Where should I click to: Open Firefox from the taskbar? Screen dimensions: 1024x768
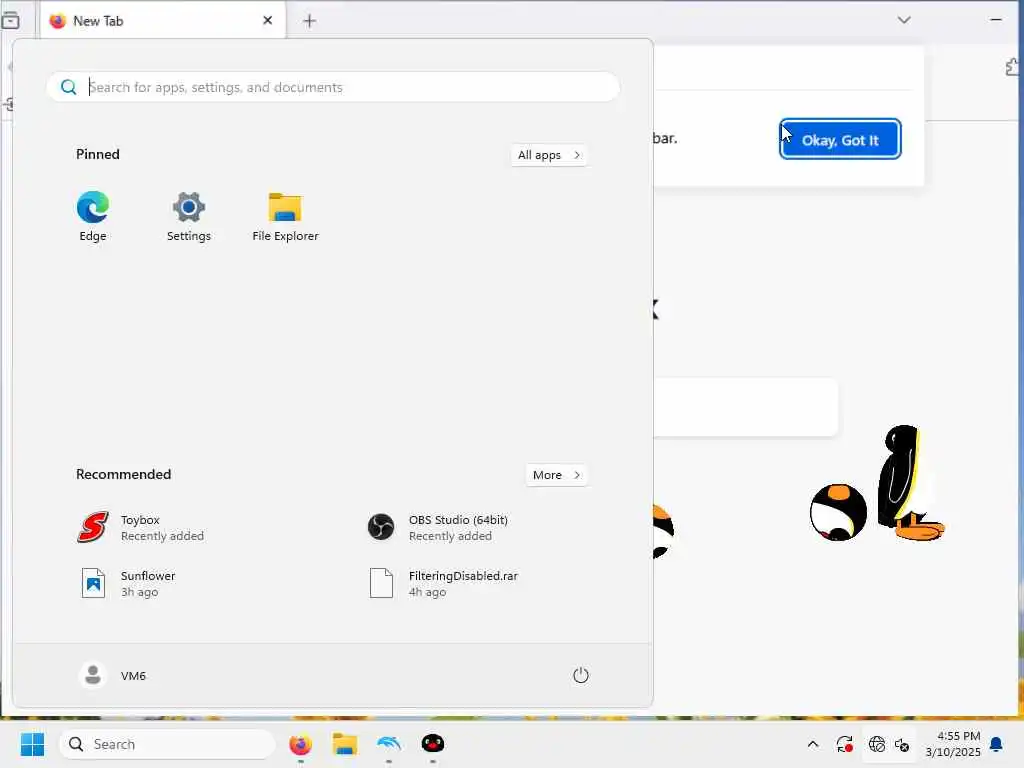click(300, 744)
